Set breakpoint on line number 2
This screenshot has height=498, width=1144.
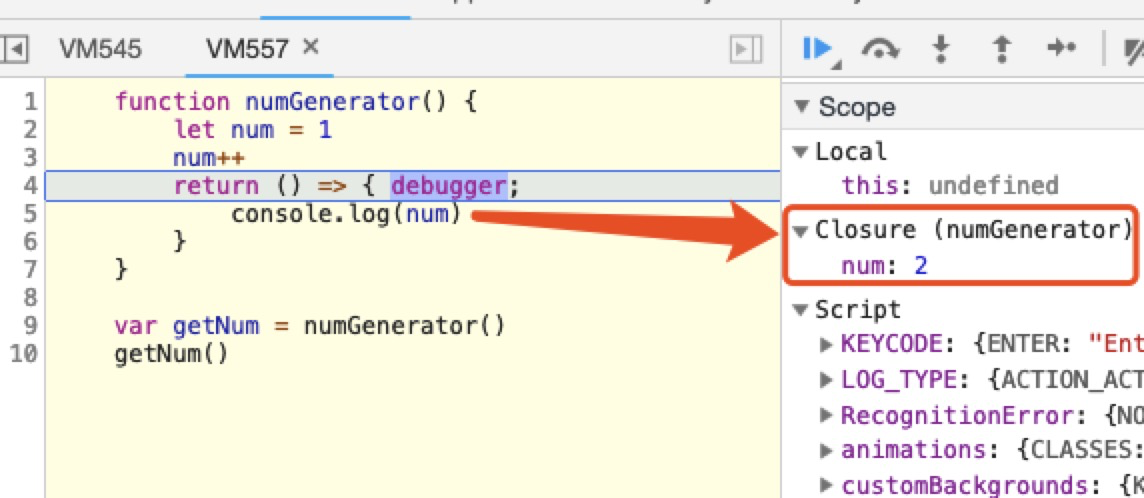30,130
